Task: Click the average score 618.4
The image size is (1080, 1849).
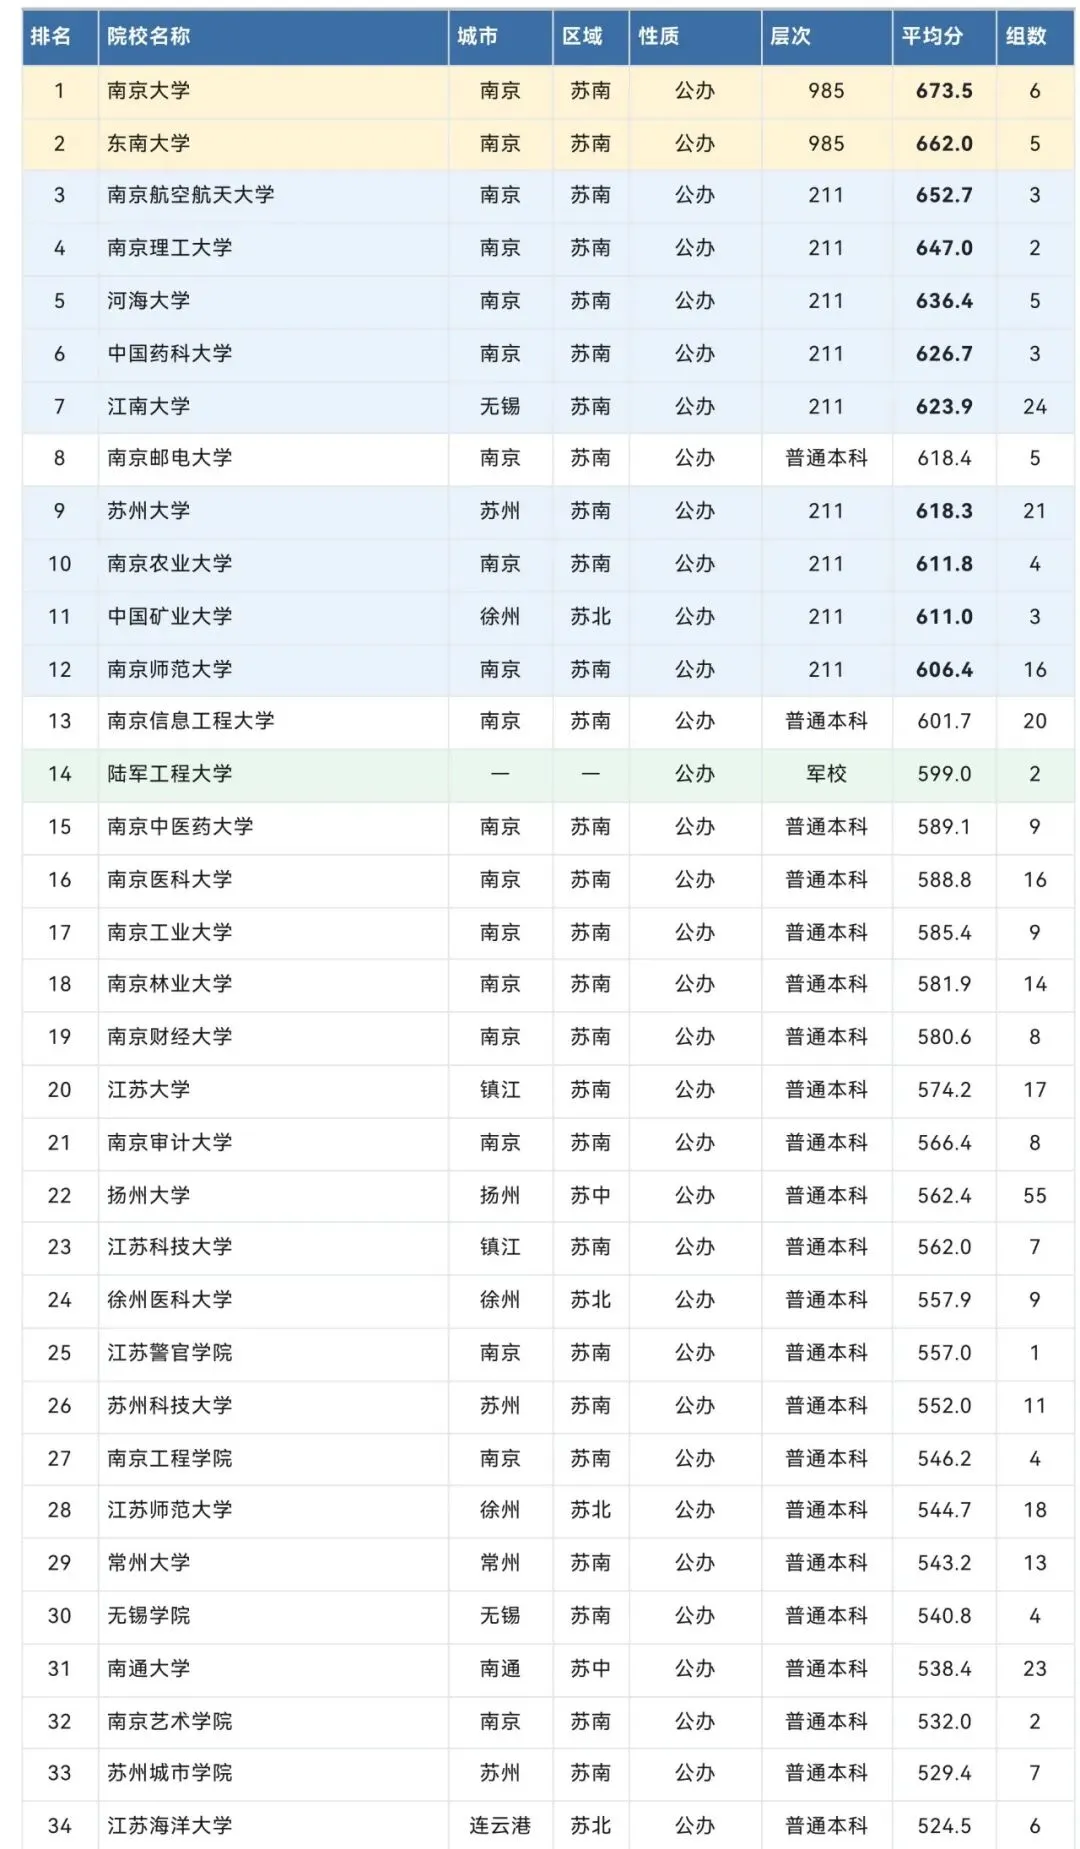Action: coord(944,459)
